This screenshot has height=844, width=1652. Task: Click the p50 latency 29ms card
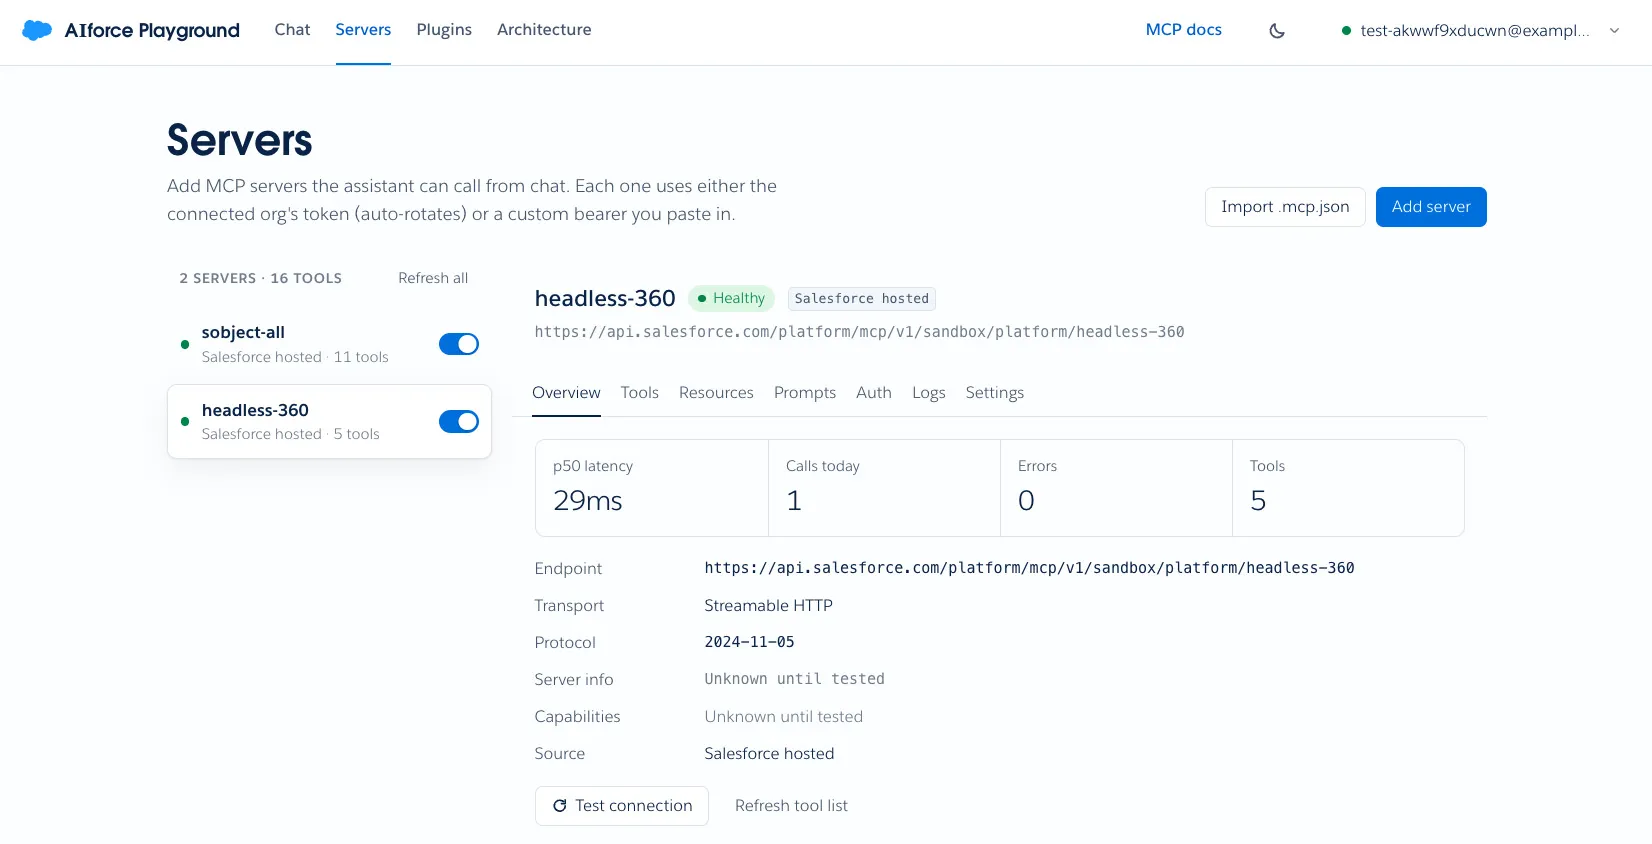[x=652, y=488]
